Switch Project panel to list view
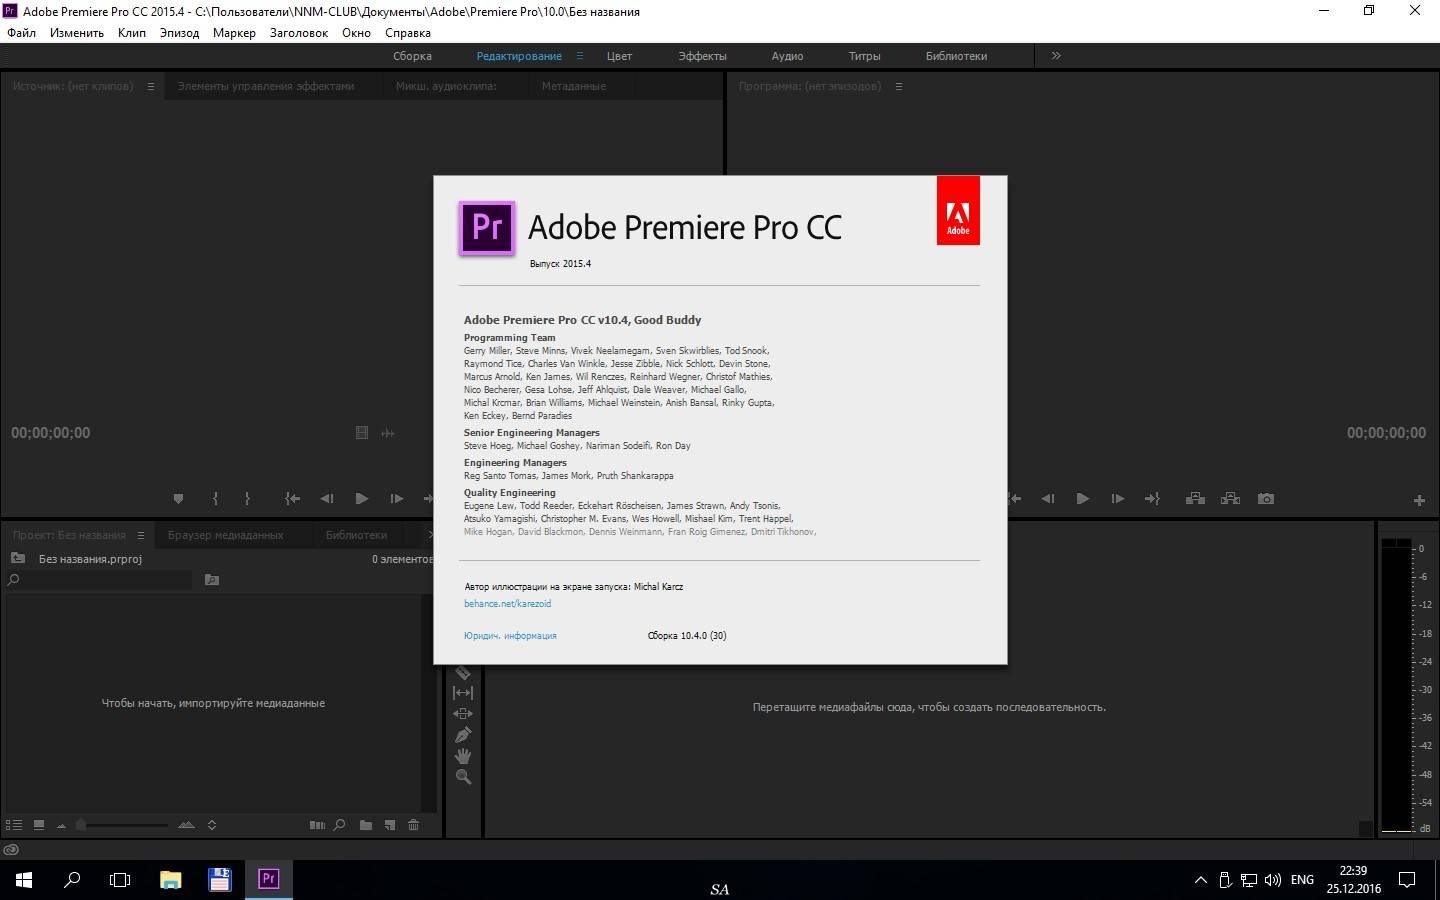The image size is (1440, 900). (14, 825)
